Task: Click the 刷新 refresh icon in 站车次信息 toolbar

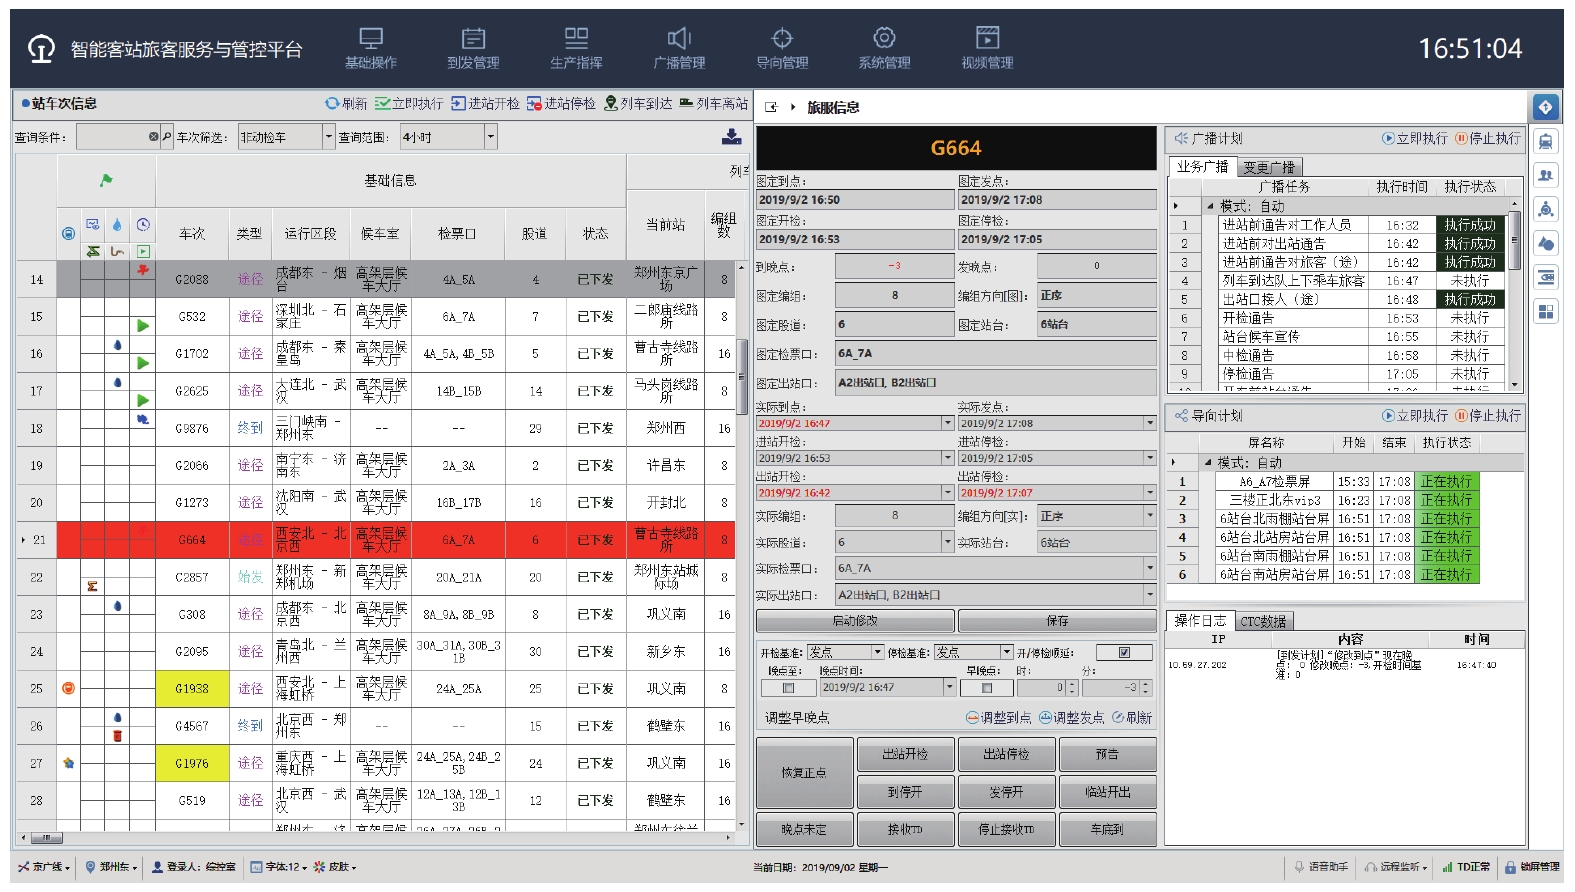Action: pos(332,104)
